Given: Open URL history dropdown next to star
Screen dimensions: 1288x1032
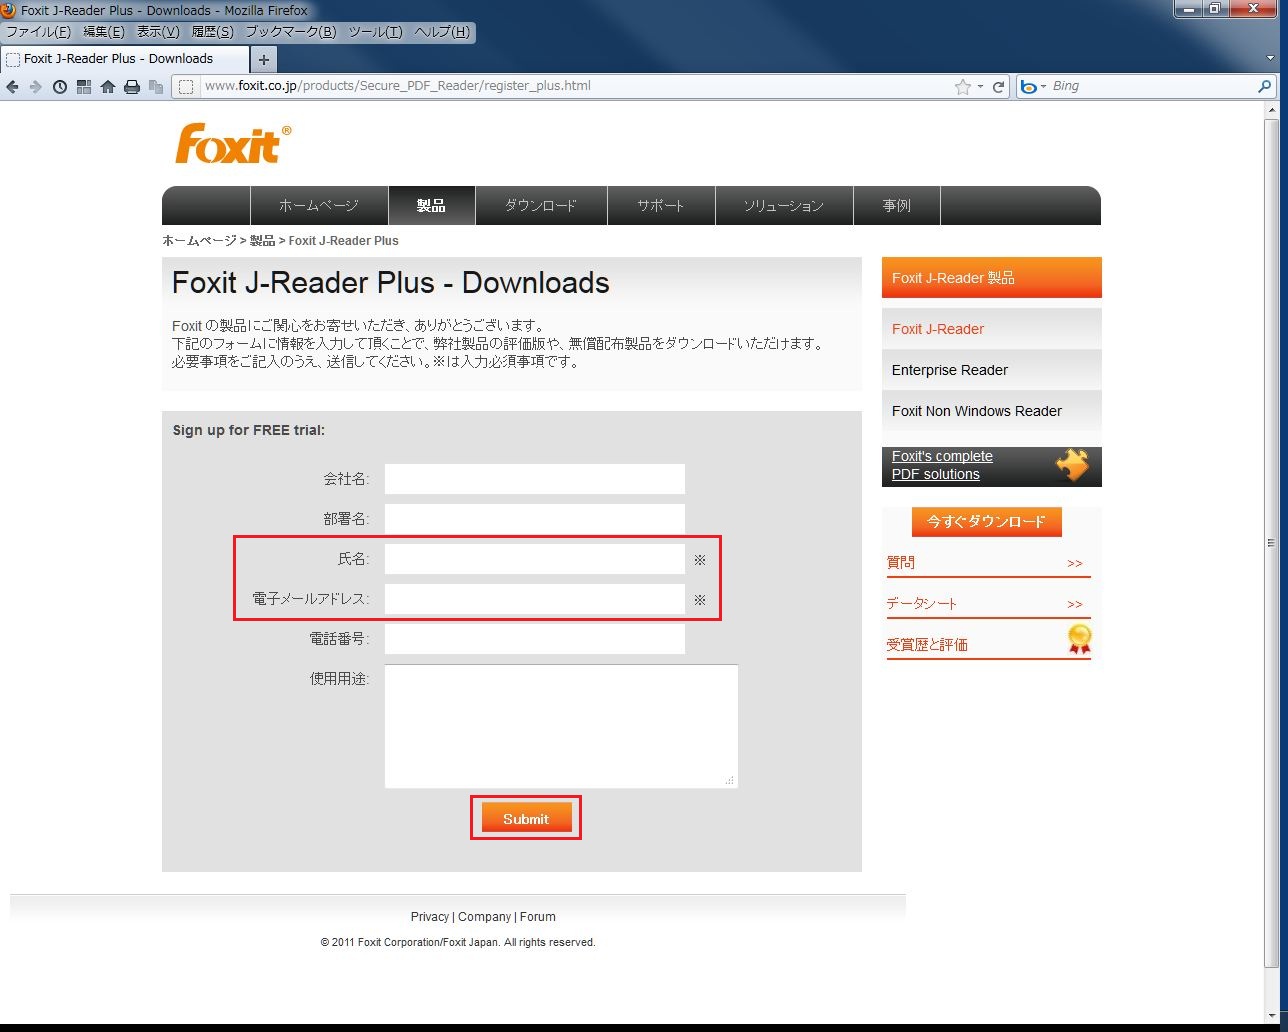Looking at the screenshot, I should (981, 87).
